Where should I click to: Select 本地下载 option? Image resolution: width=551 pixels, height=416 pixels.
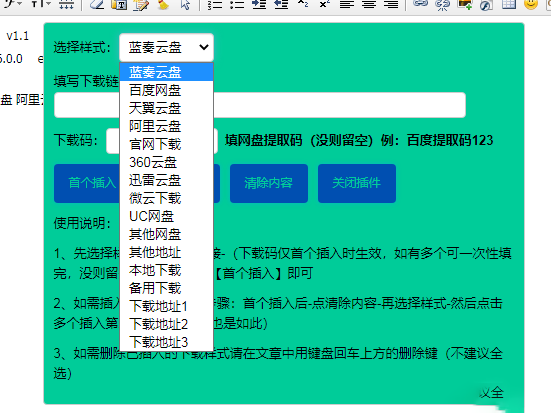[x=166, y=270]
